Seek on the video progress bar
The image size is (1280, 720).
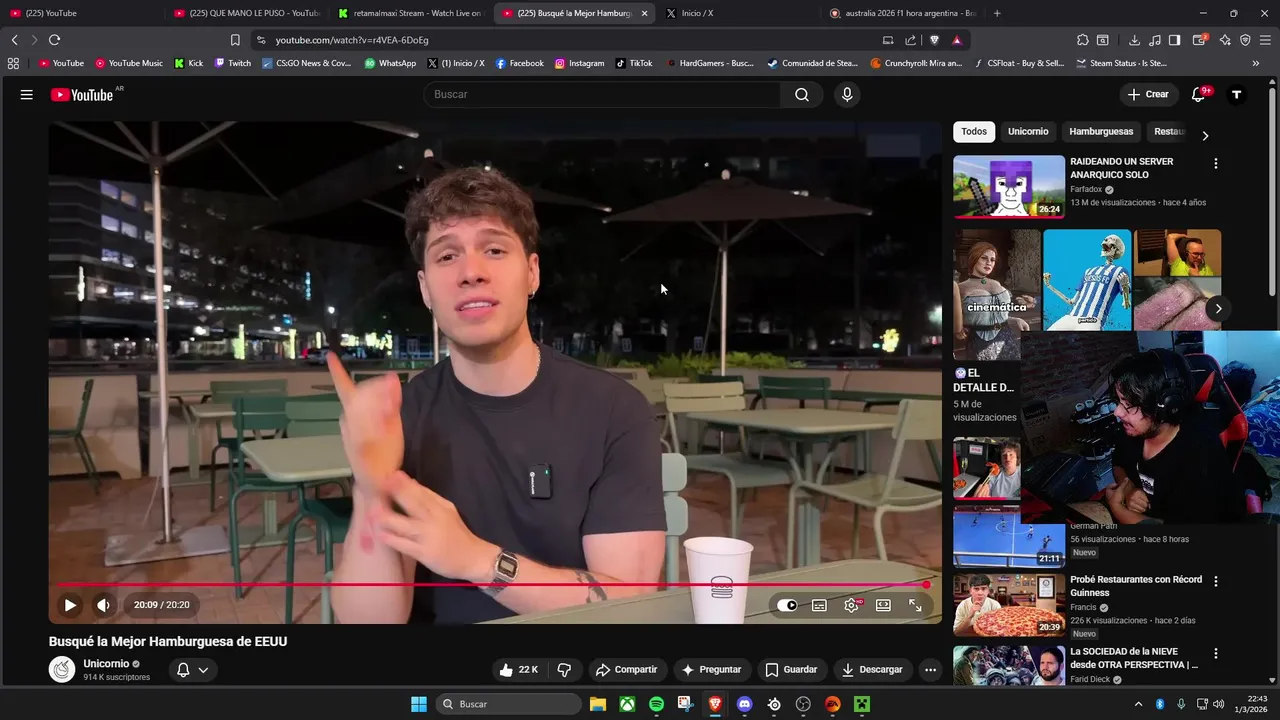pyautogui.click(x=495, y=585)
